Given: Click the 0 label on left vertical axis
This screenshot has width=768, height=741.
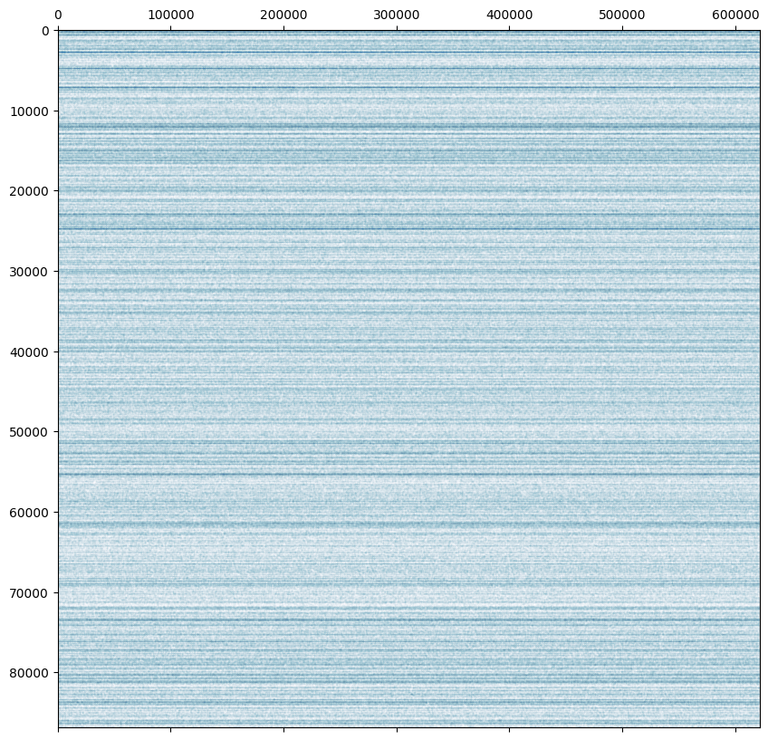Looking at the screenshot, I should tap(45, 31).
